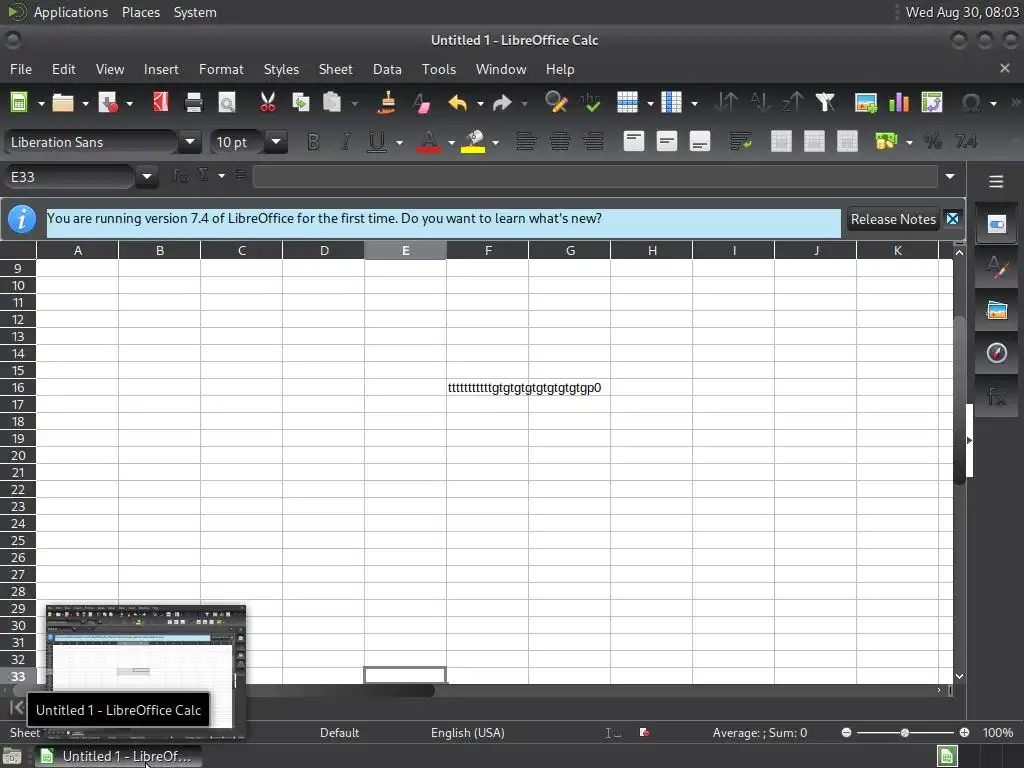The width and height of the screenshot is (1024, 768).
Task: Click the zoom slider handle
Action: 905,733
